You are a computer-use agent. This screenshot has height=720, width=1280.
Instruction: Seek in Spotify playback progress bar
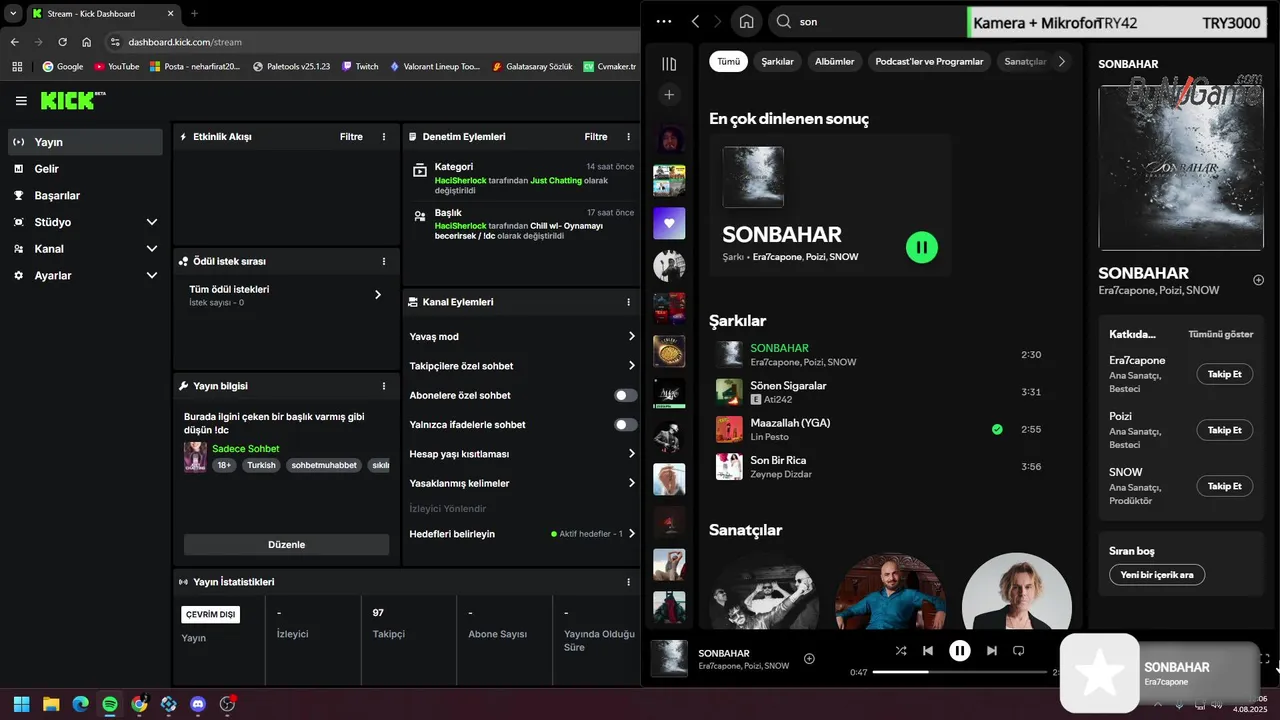(958, 672)
